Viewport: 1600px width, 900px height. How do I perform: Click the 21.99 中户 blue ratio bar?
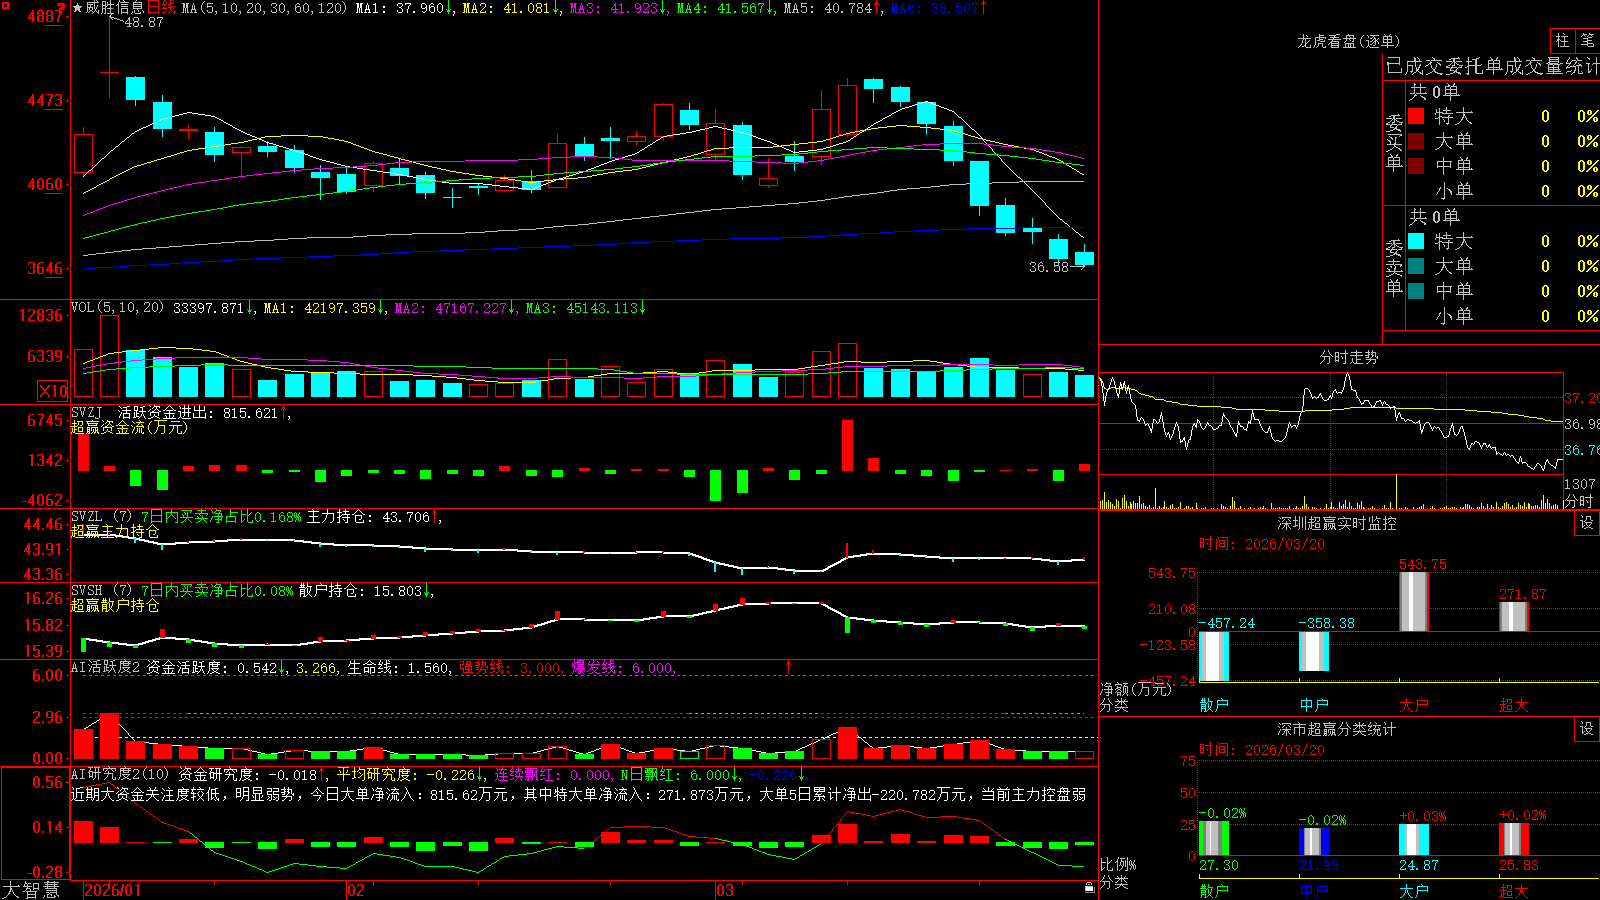coord(1313,842)
